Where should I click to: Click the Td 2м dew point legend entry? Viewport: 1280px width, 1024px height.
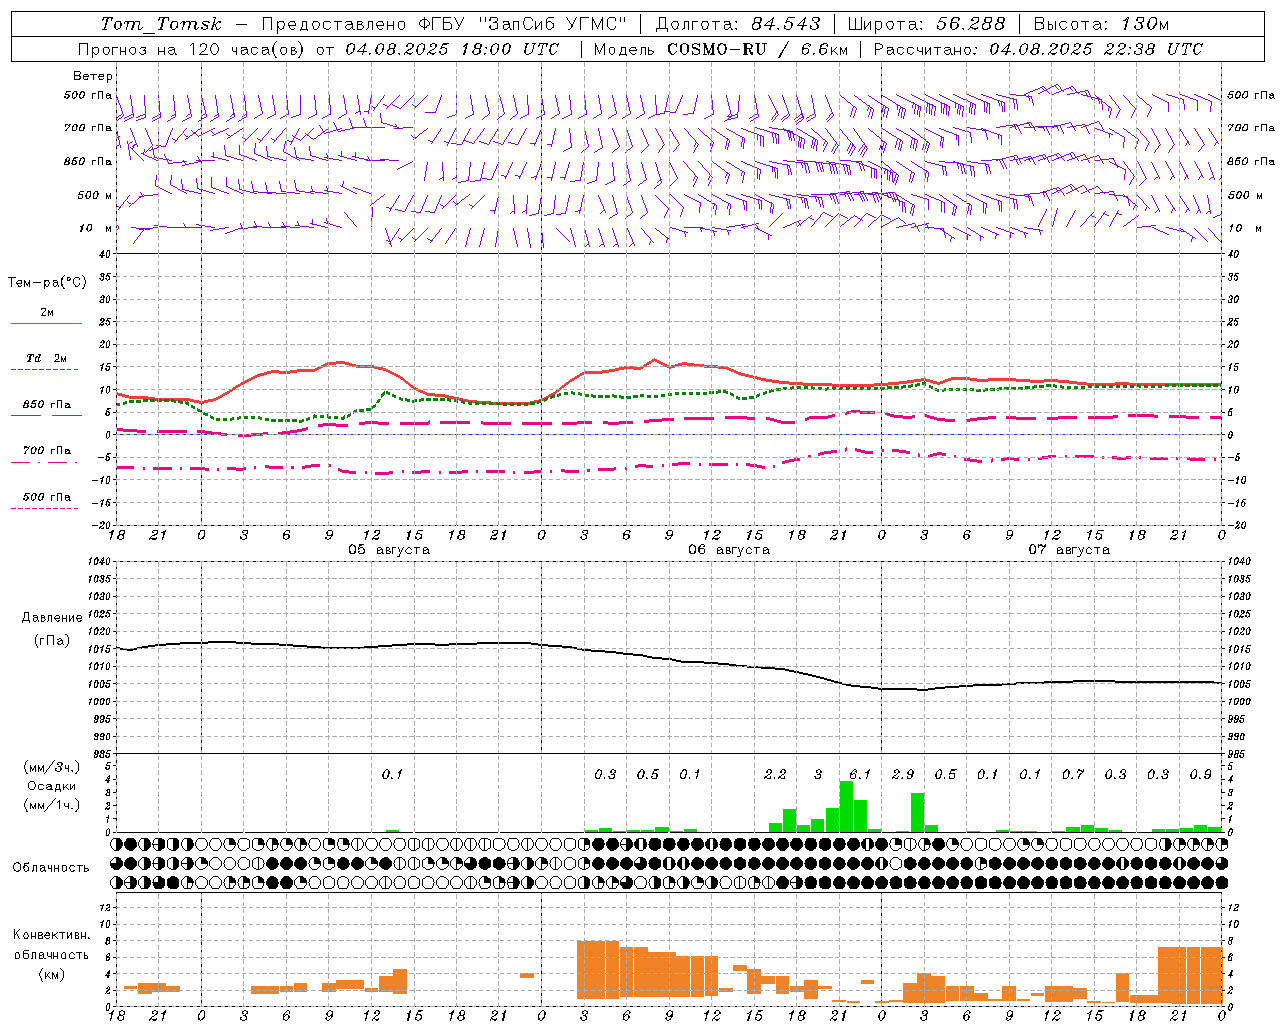[x=46, y=358]
